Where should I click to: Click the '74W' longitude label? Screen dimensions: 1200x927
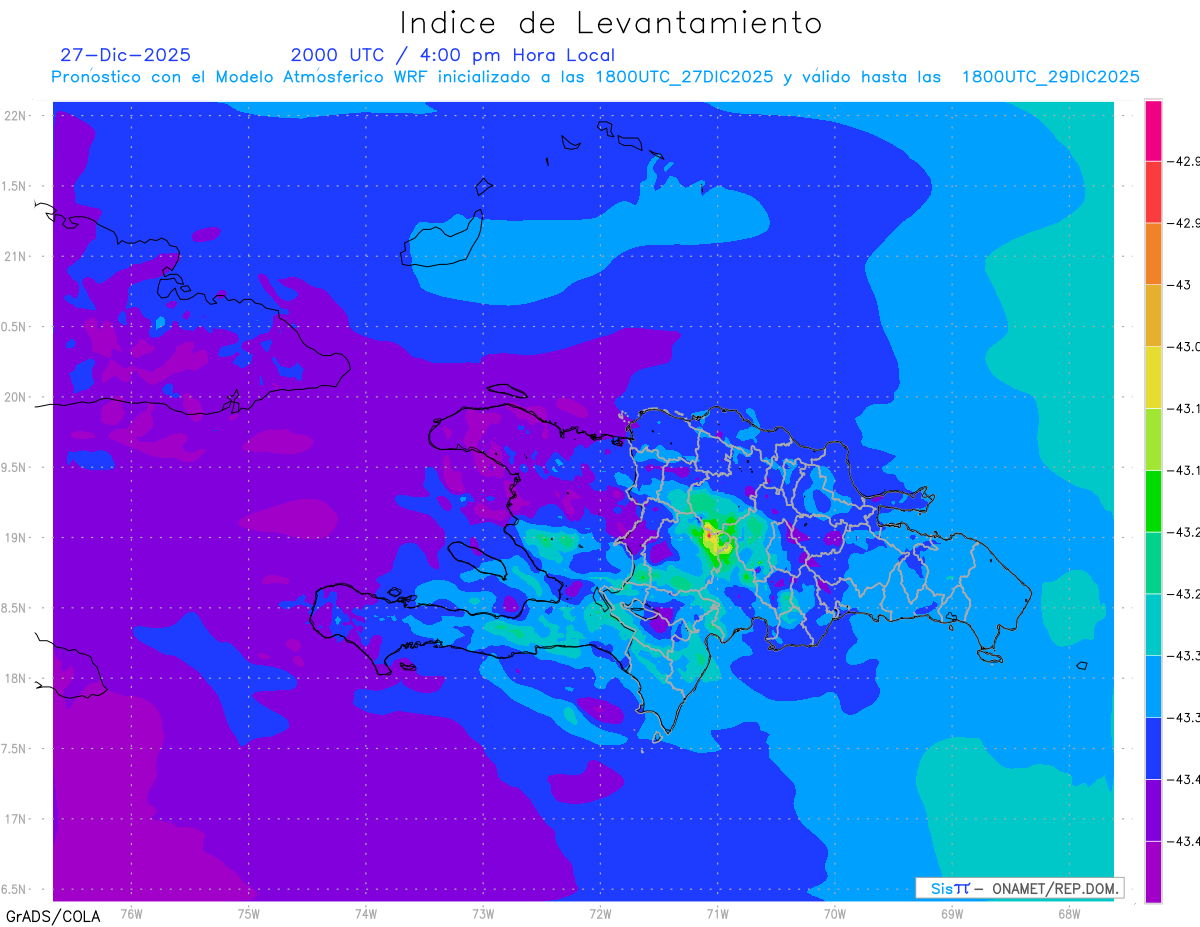pos(366,913)
